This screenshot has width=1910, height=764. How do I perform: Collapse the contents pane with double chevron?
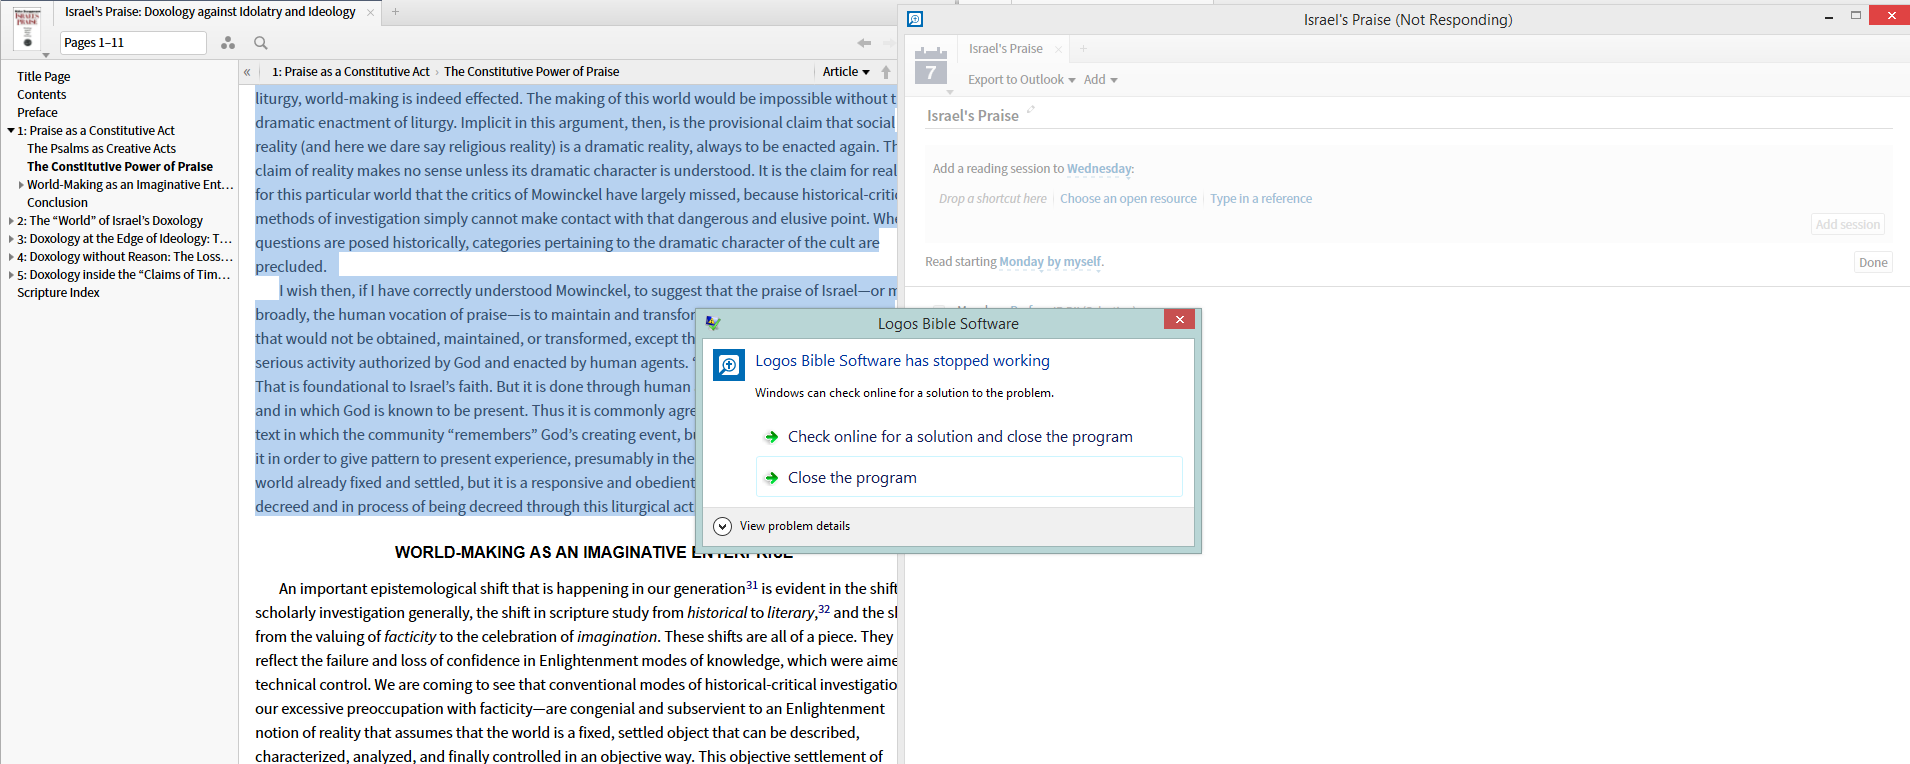click(x=247, y=72)
